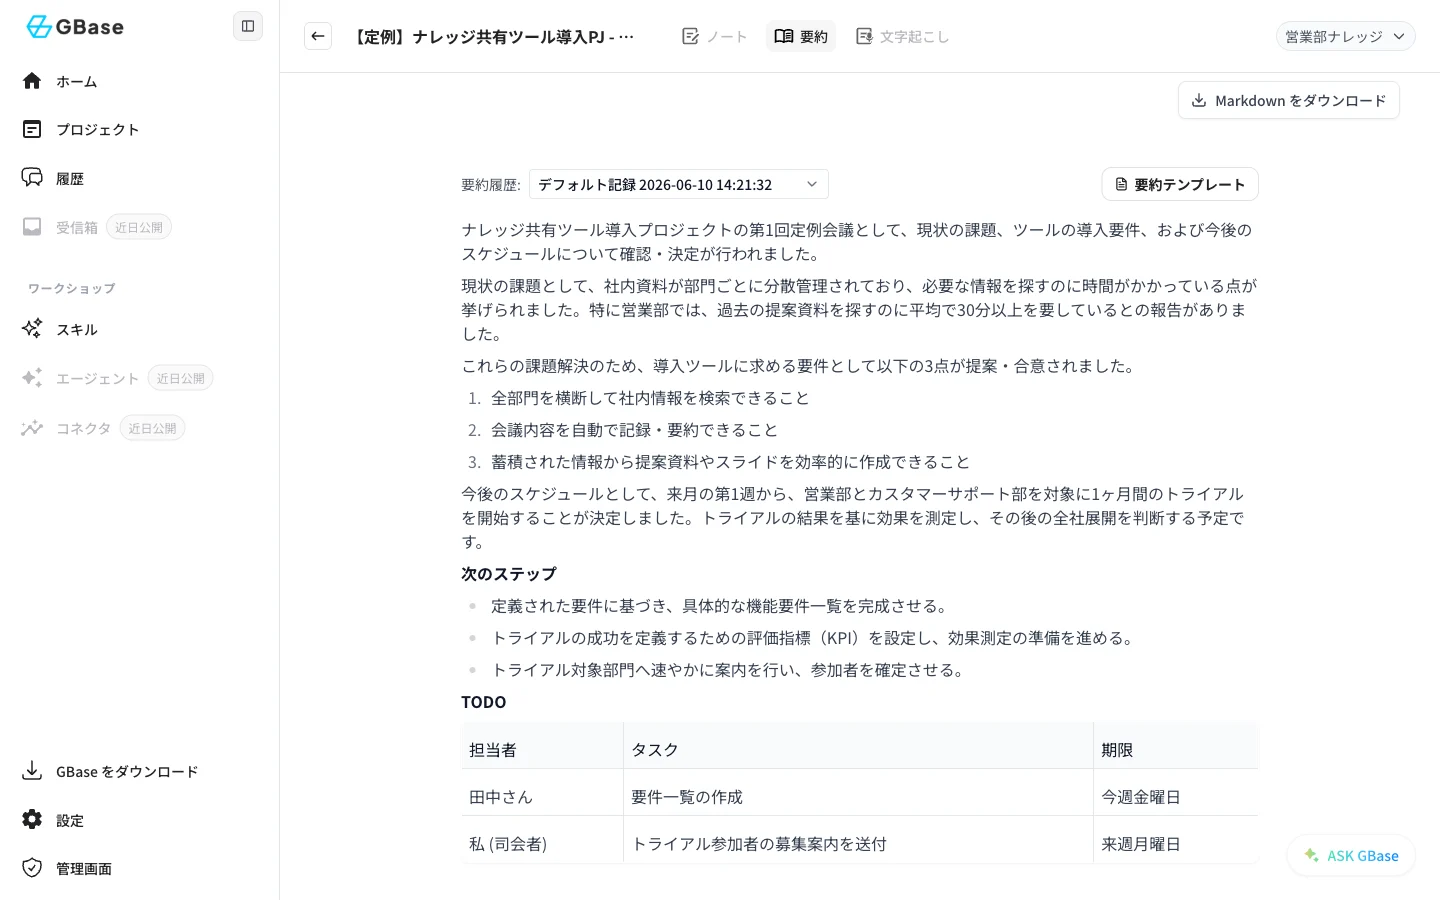Image resolution: width=1440 pixels, height=900 pixels.
Task: Go back with the arrow button
Action: 318,36
